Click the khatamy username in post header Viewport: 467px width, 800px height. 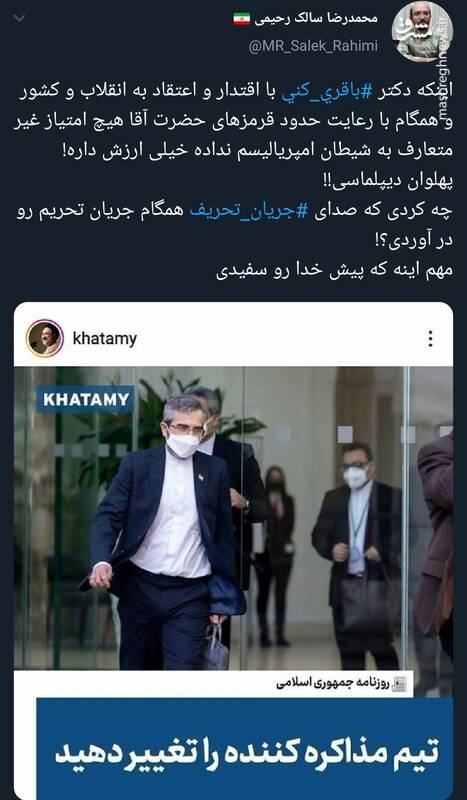click(105, 338)
